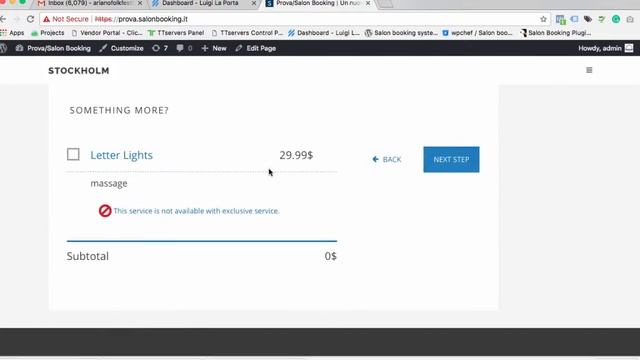The height and width of the screenshot is (360, 640).
Task: Click the red prohibited warning icon
Action: (105, 211)
